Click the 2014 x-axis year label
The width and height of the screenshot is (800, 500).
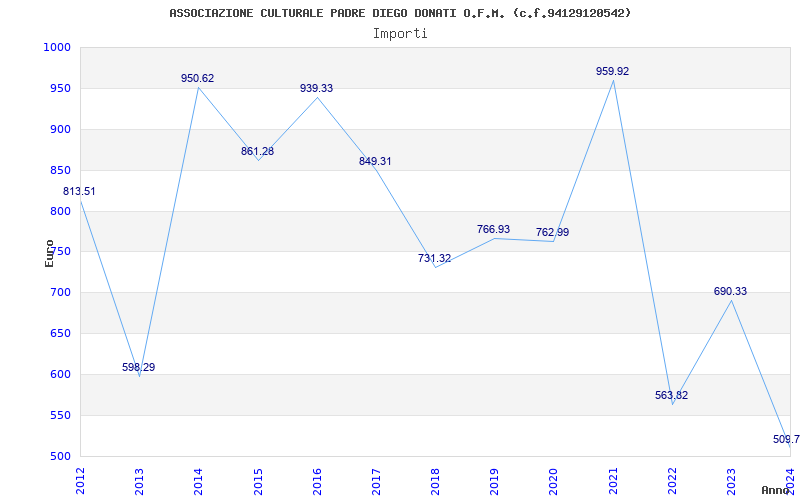tap(198, 481)
